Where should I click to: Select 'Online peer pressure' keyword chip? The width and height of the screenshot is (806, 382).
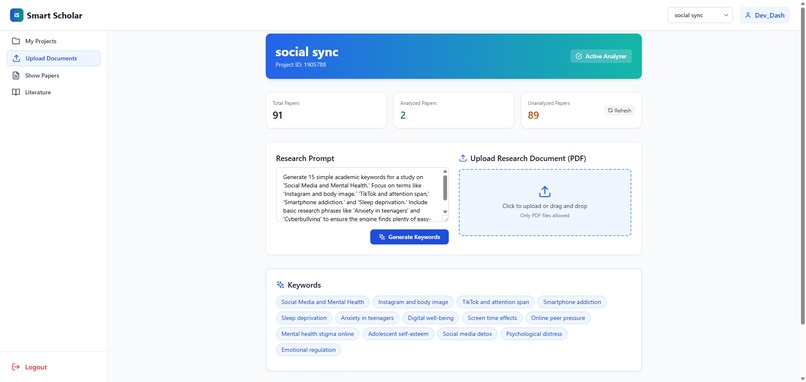(558, 318)
